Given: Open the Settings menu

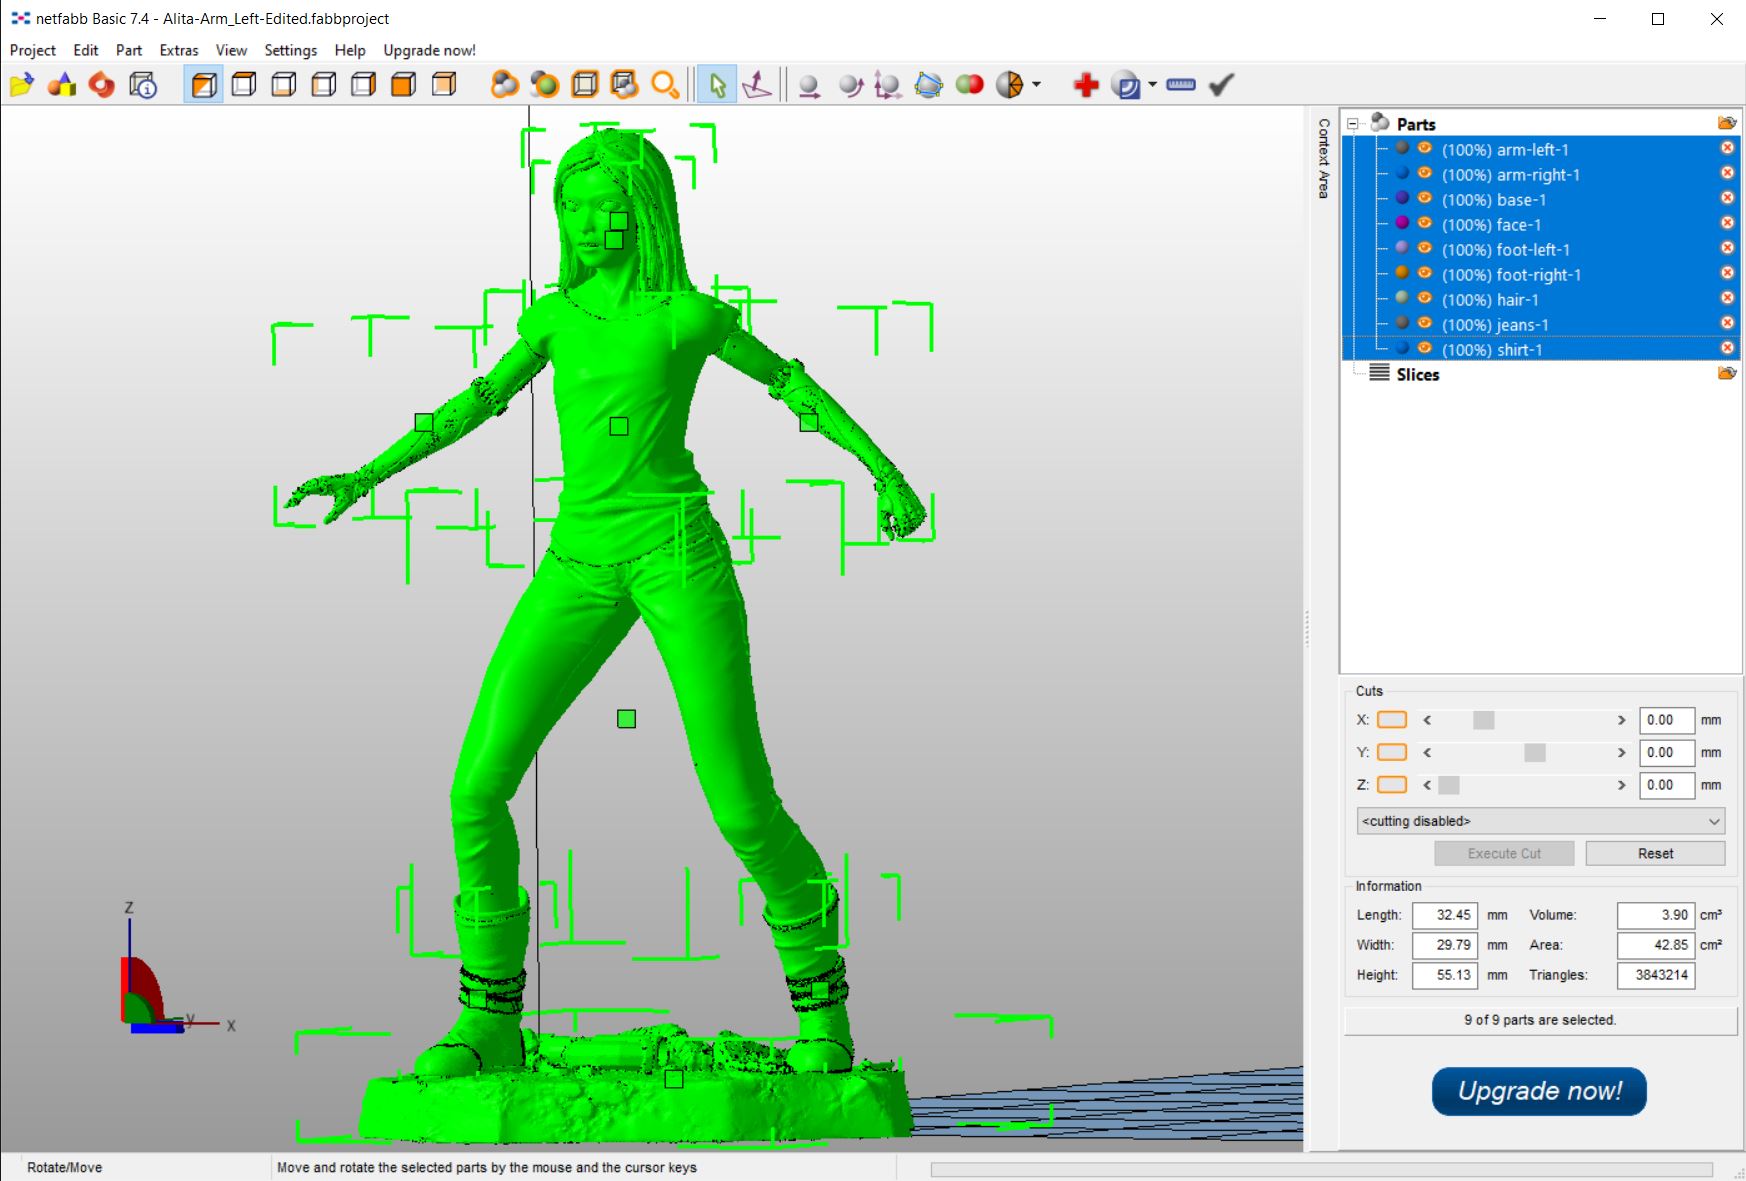Looking at the screenshot, I should point(291,50).
